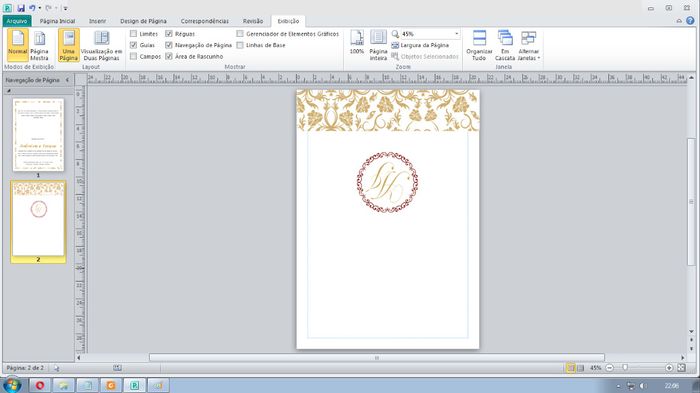Open the 45% zoom combo box dropdown
The image size is (700, 393).
[x=456, y=34]
